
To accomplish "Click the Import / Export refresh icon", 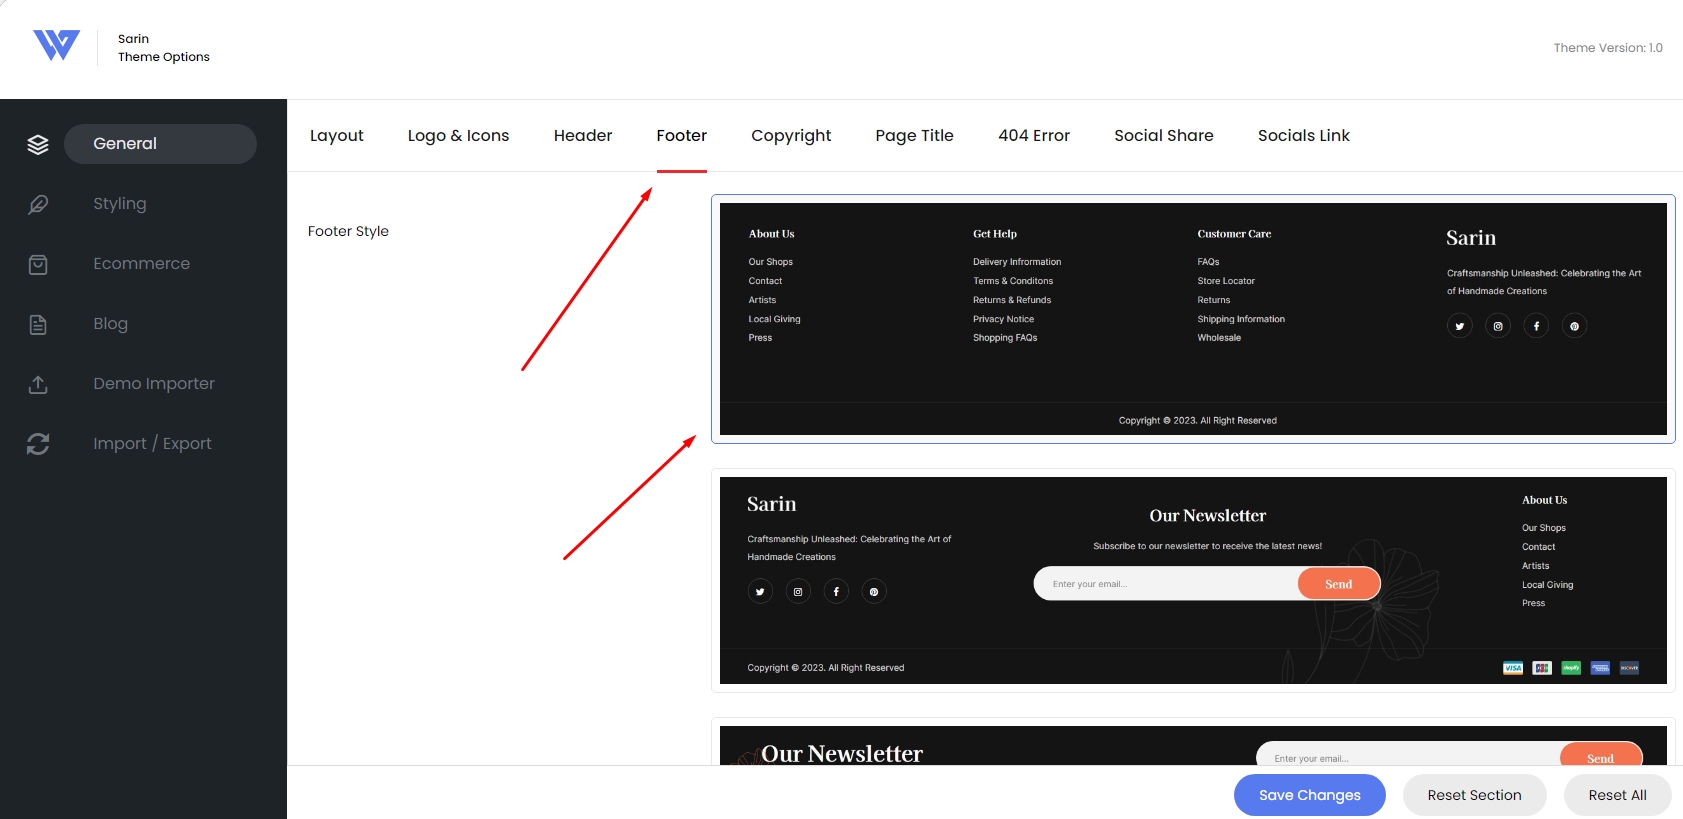I will [38, 444].
